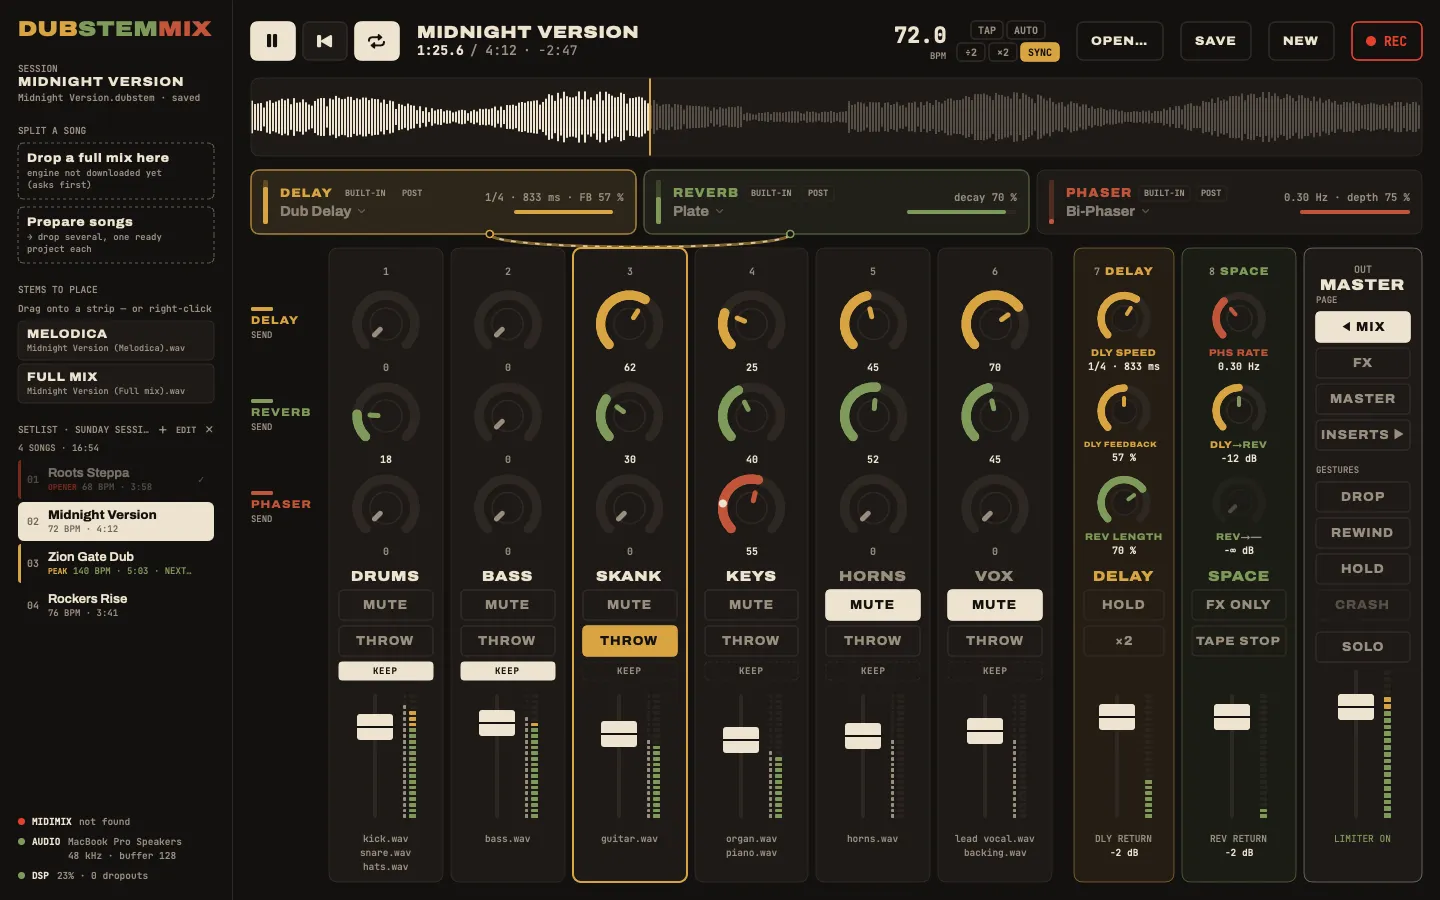Save the session with SAVE
Image resolution: width=1440 pixels, height=900 pixels.
point(1215,41)
